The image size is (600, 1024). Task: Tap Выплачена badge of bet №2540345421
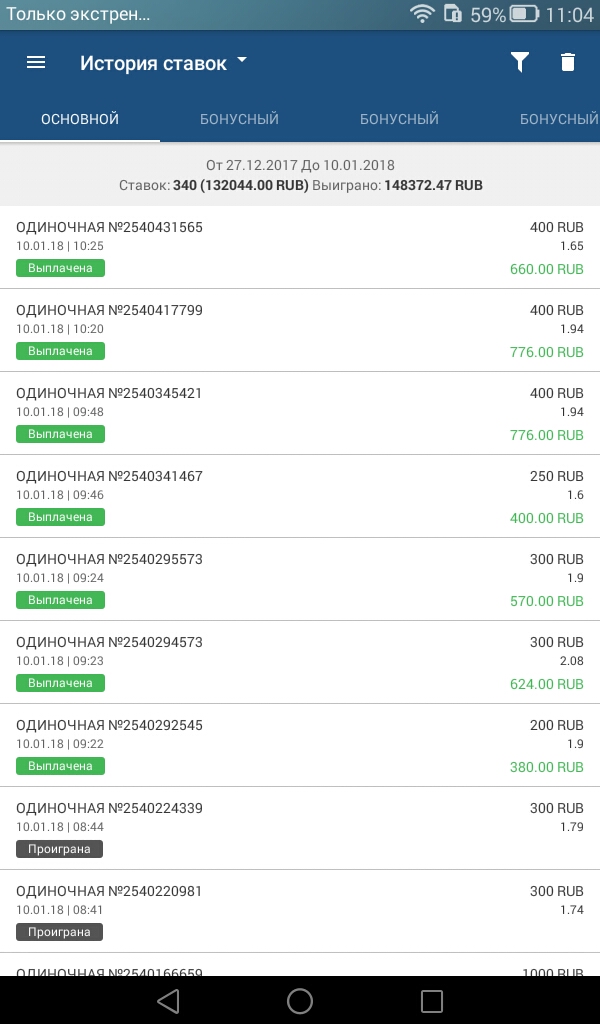(60, 434)
